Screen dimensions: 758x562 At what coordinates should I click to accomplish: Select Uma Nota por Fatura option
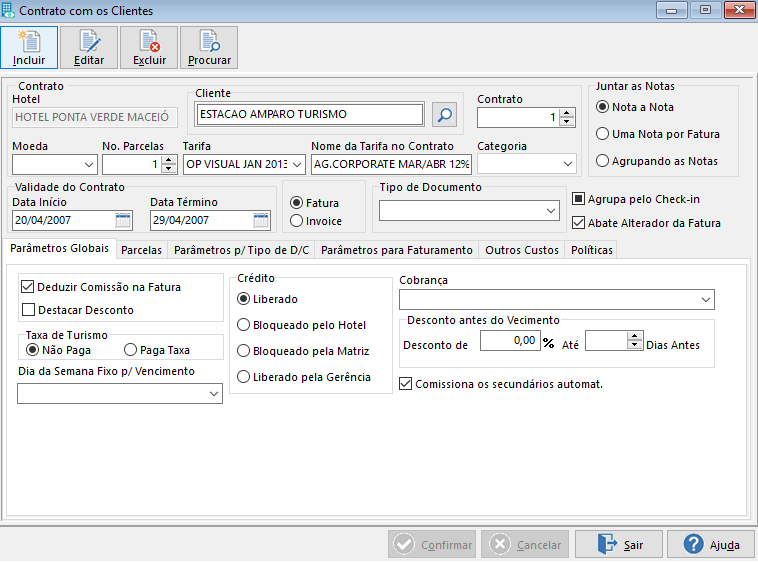click(x=658, y=134)
